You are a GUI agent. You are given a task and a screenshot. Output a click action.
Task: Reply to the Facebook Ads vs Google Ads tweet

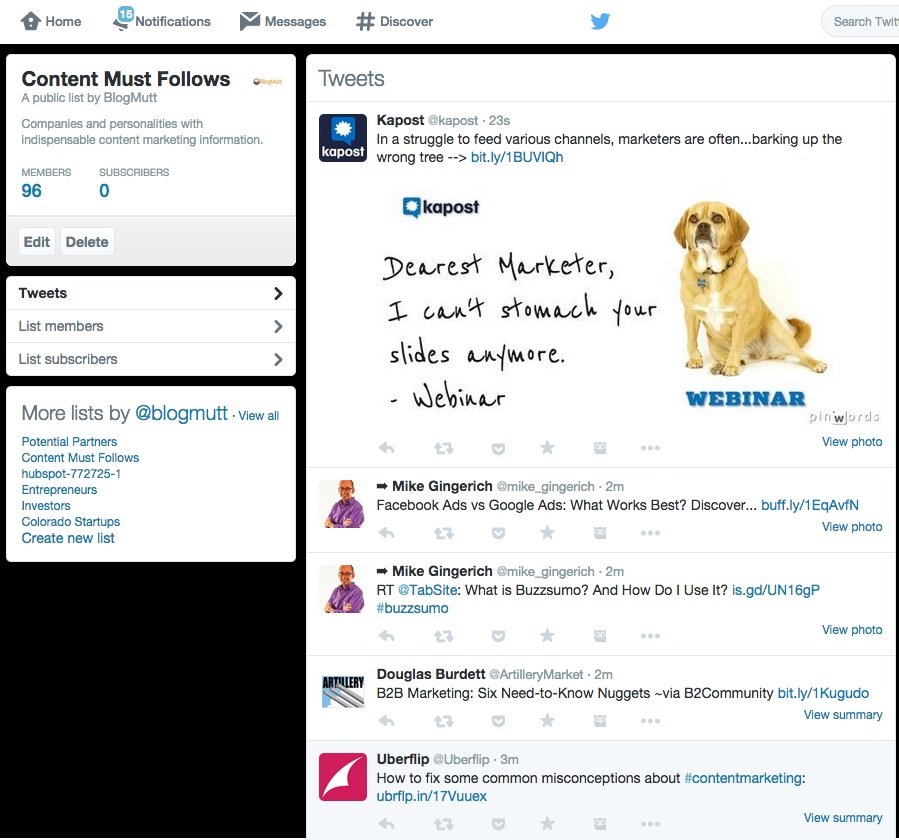(386, 533)
